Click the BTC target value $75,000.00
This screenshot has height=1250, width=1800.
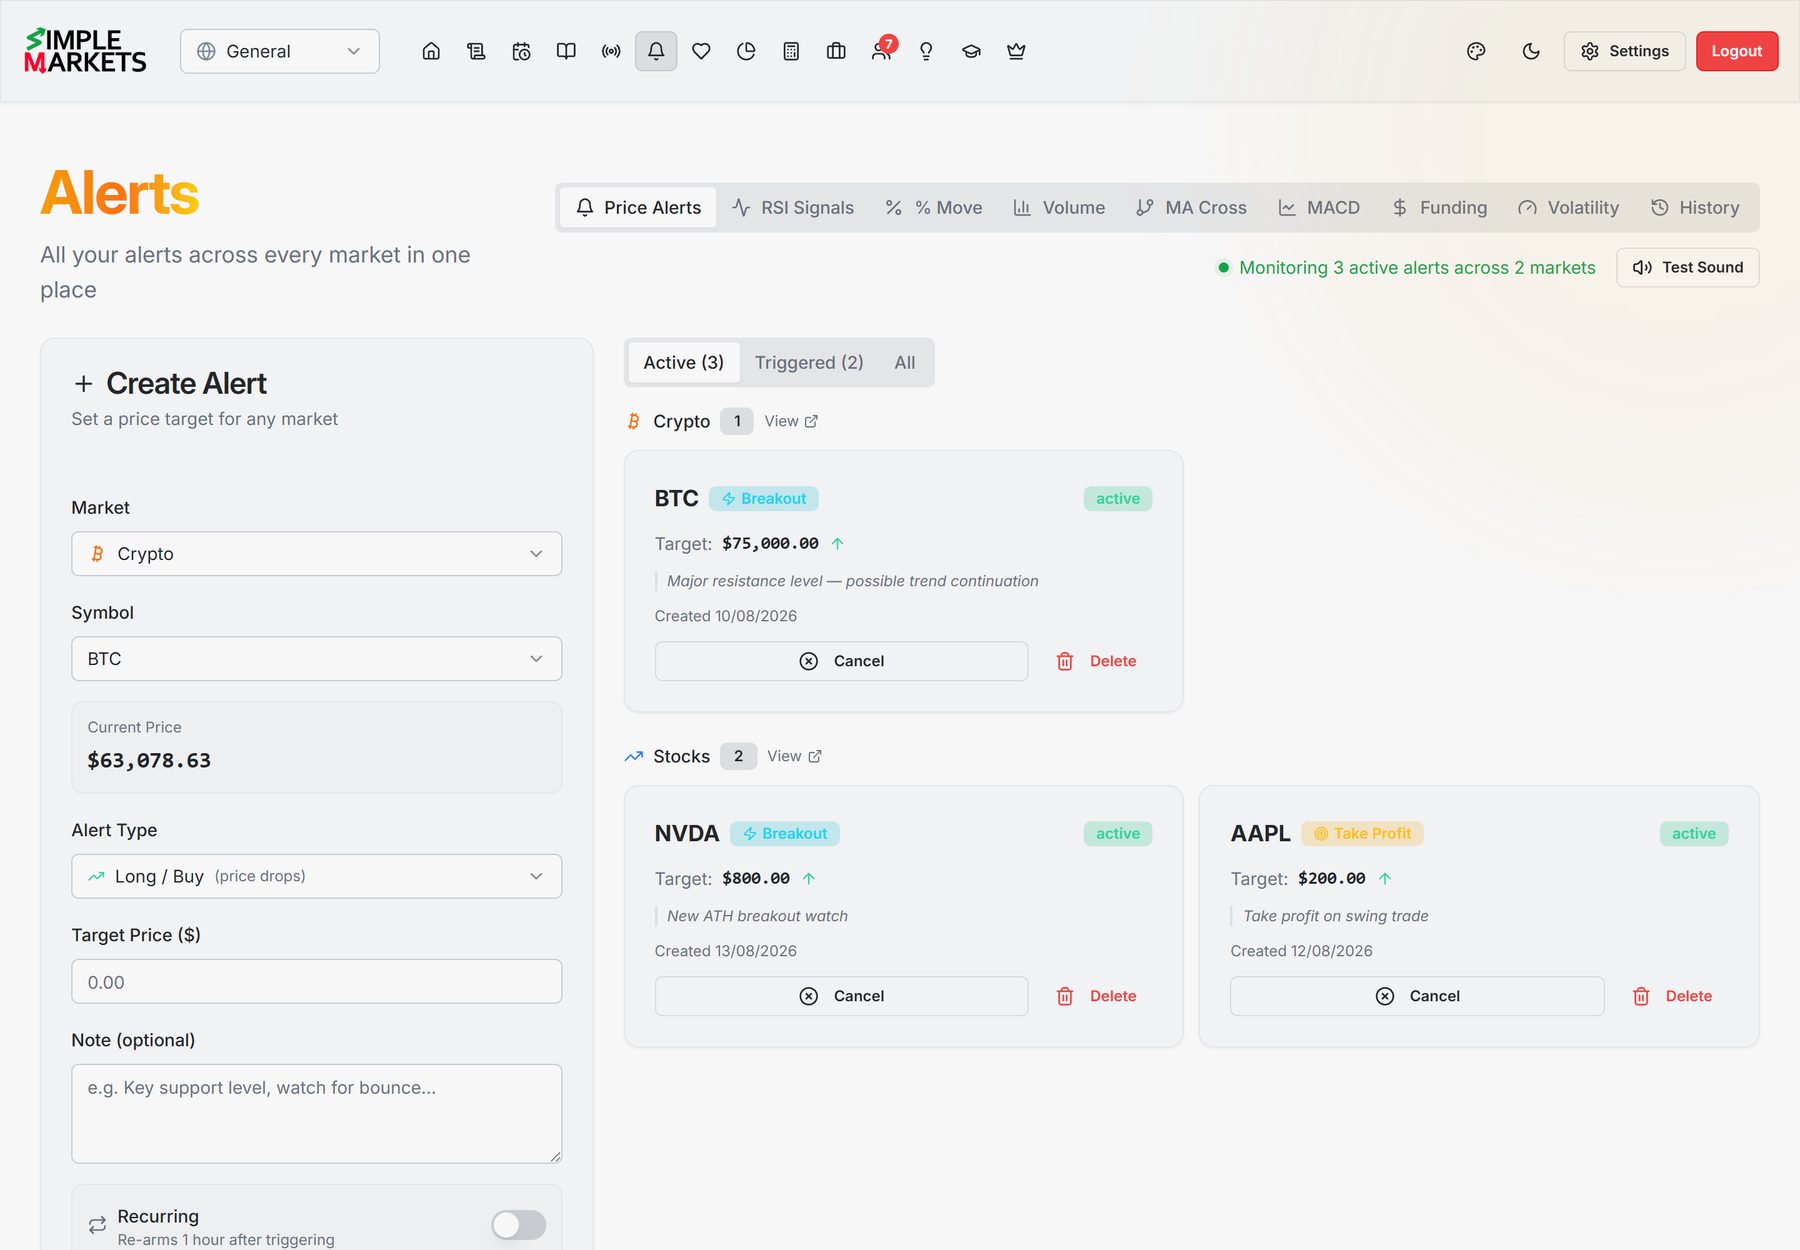(770, 543)
